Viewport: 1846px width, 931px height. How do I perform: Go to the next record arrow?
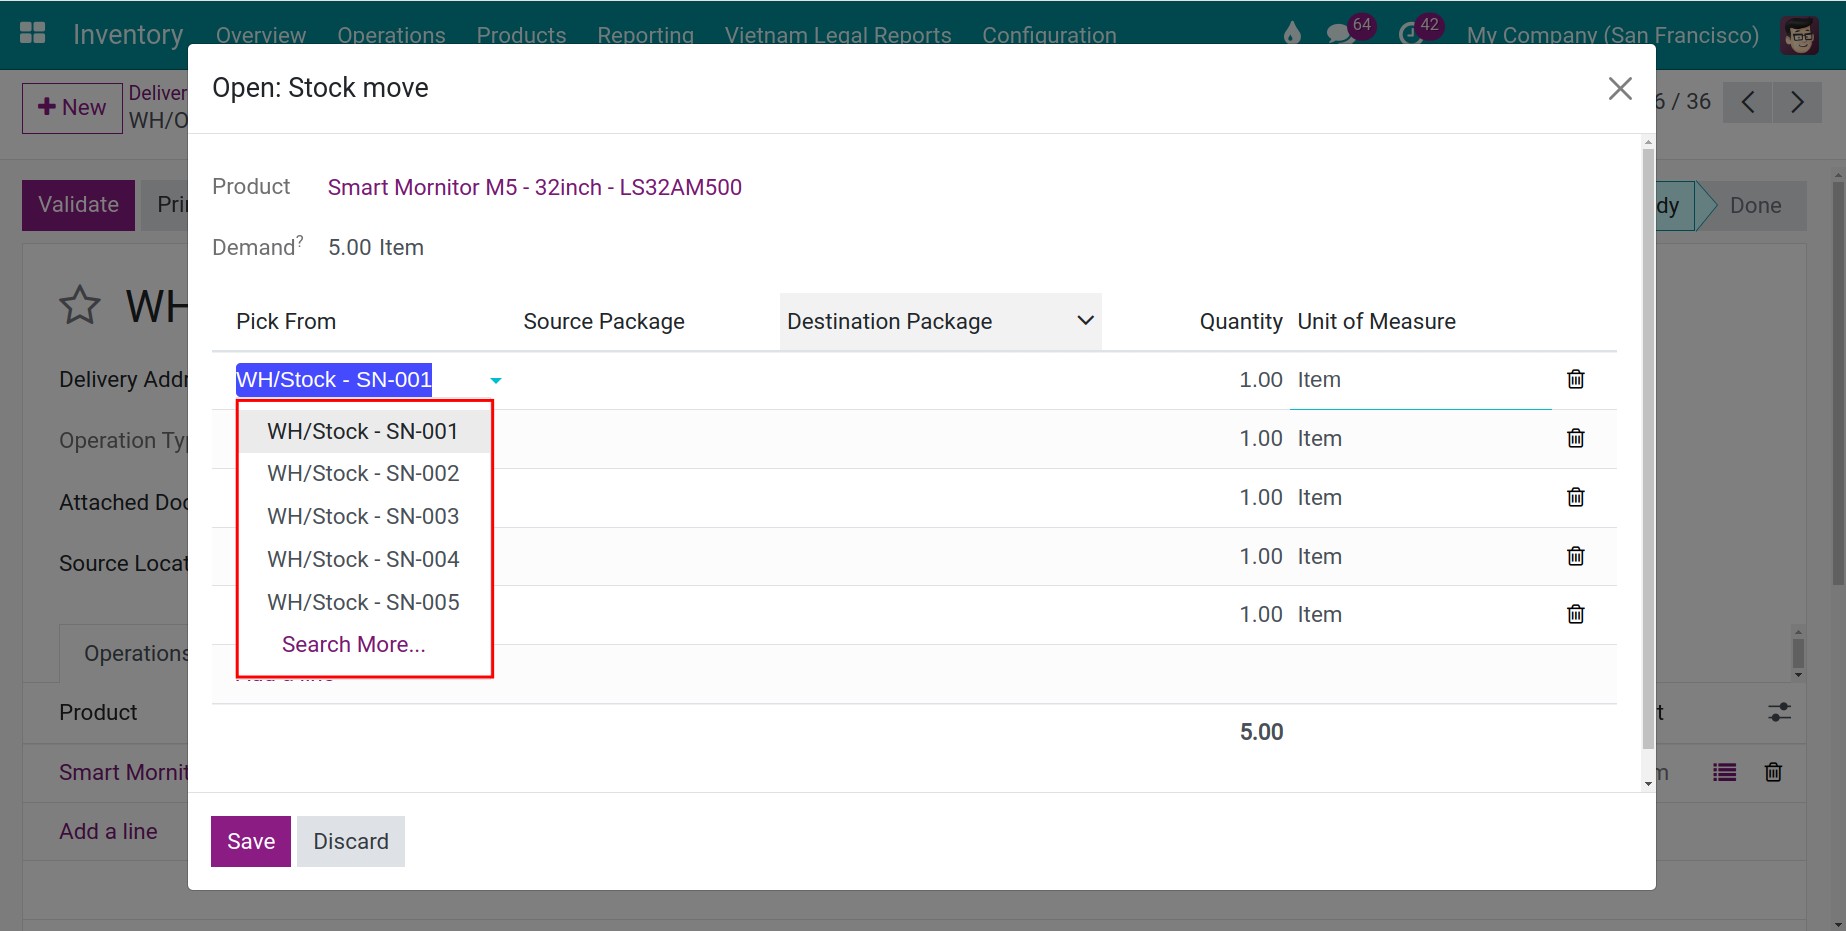pos(1797,102)
